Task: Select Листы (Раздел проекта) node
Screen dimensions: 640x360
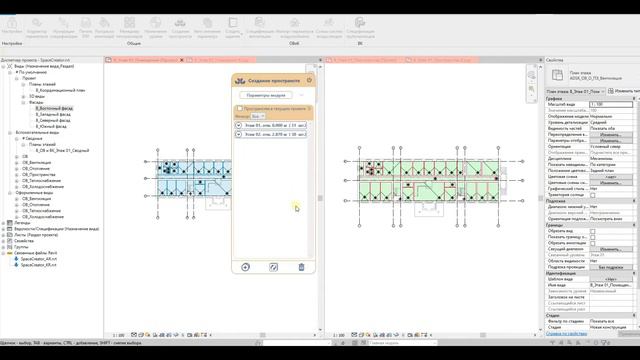Action: pyautogui.click(x=36, y=235)
